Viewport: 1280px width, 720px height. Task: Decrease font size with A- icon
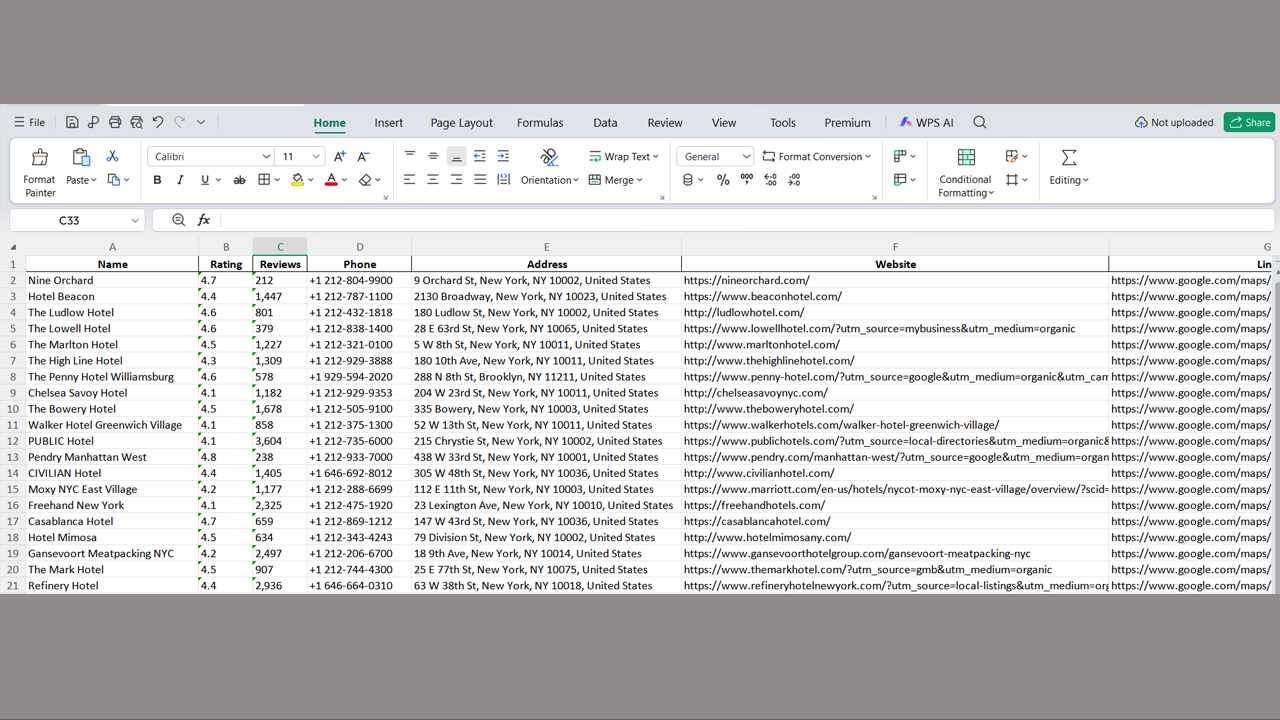tap(363, 156)
